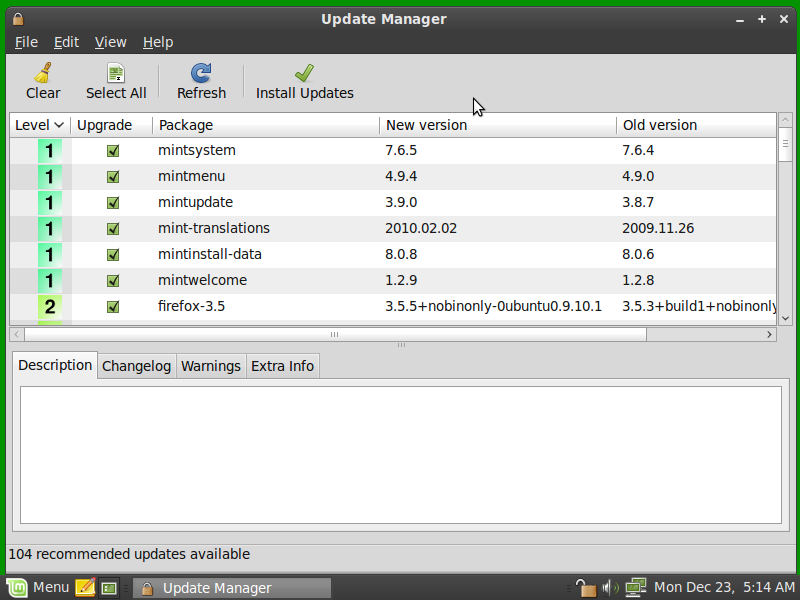Select the mintinstall-data package name
This screenshot has height=600, width=800.
(x=210, y=254)
